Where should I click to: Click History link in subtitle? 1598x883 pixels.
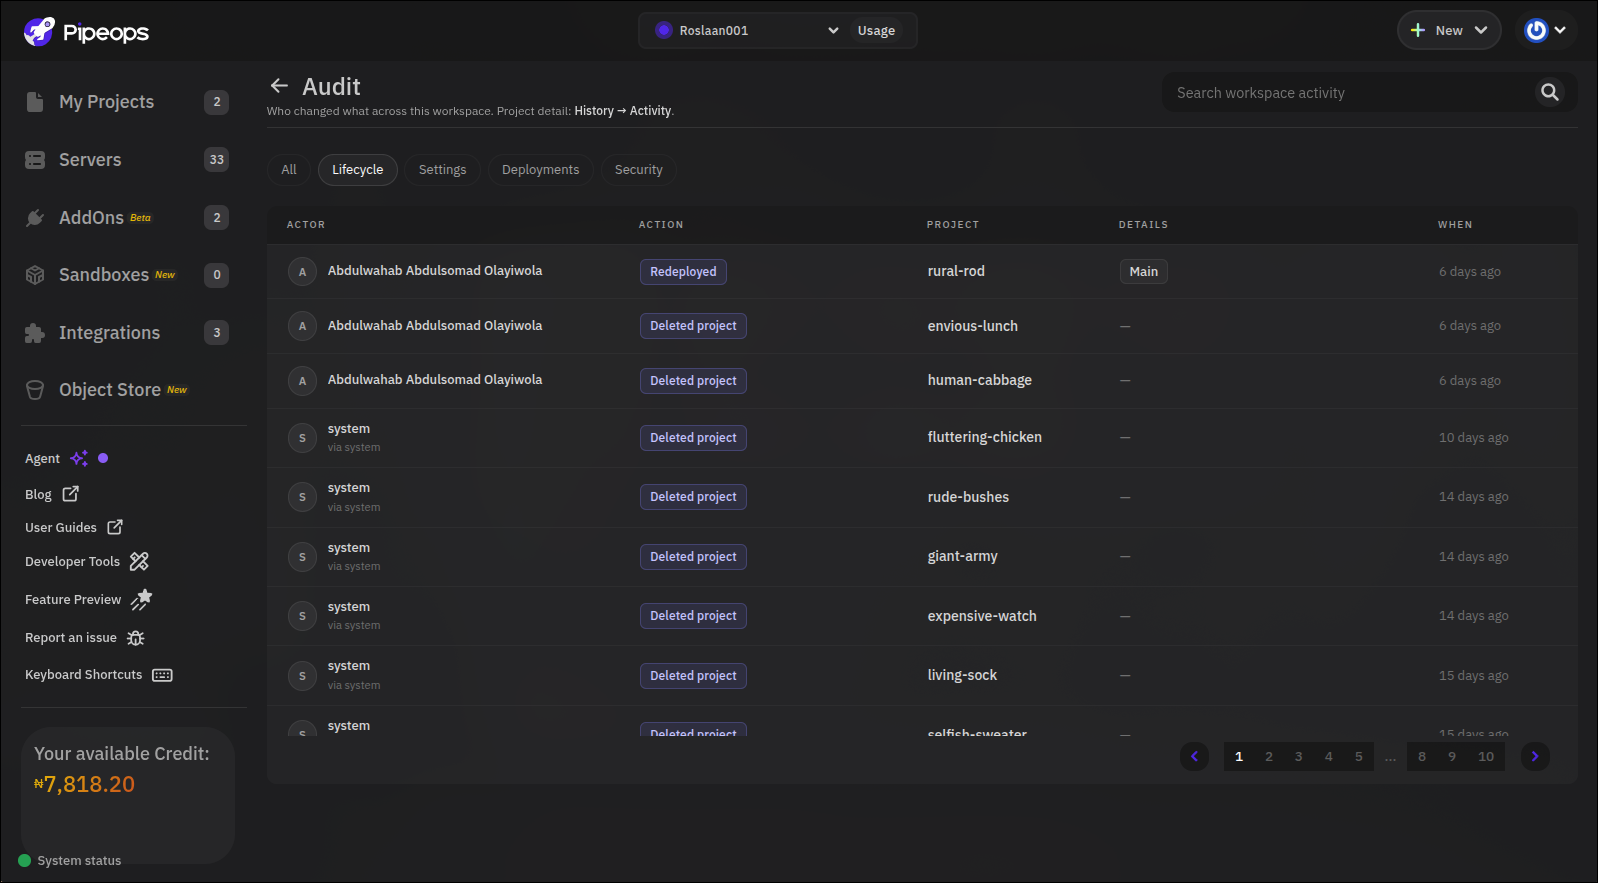(x=594, y=111)
